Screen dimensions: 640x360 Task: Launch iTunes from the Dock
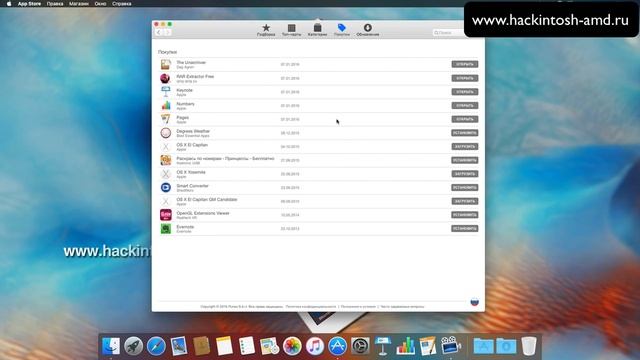pos(315,346)
